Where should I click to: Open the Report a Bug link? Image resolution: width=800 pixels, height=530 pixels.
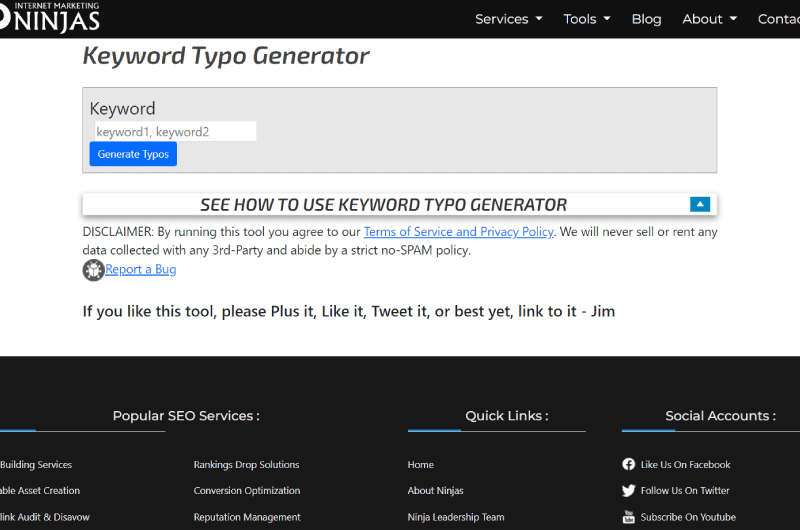tap(140, 269)
